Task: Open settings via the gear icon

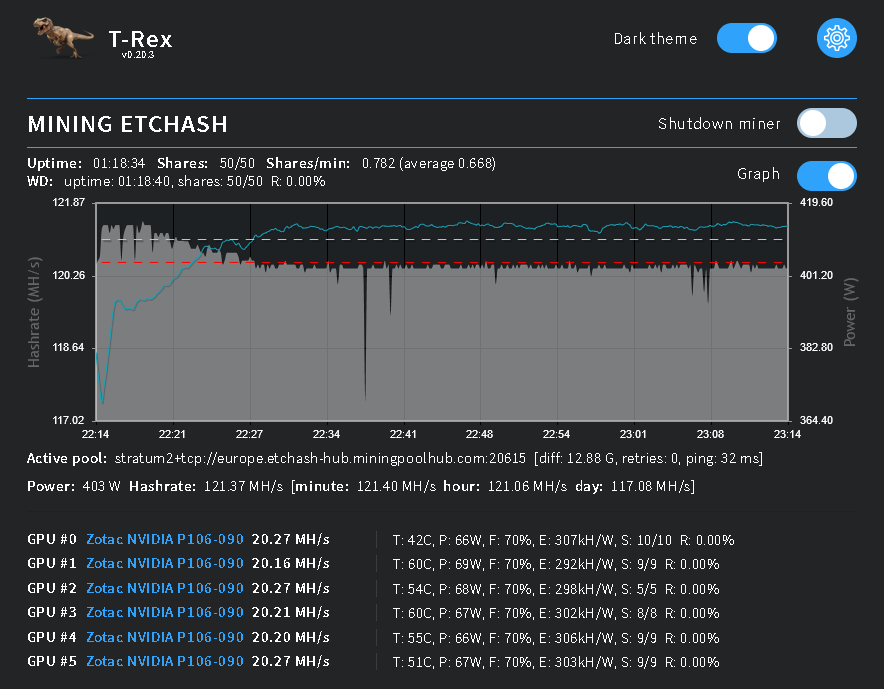Action: tap(837, 38)
